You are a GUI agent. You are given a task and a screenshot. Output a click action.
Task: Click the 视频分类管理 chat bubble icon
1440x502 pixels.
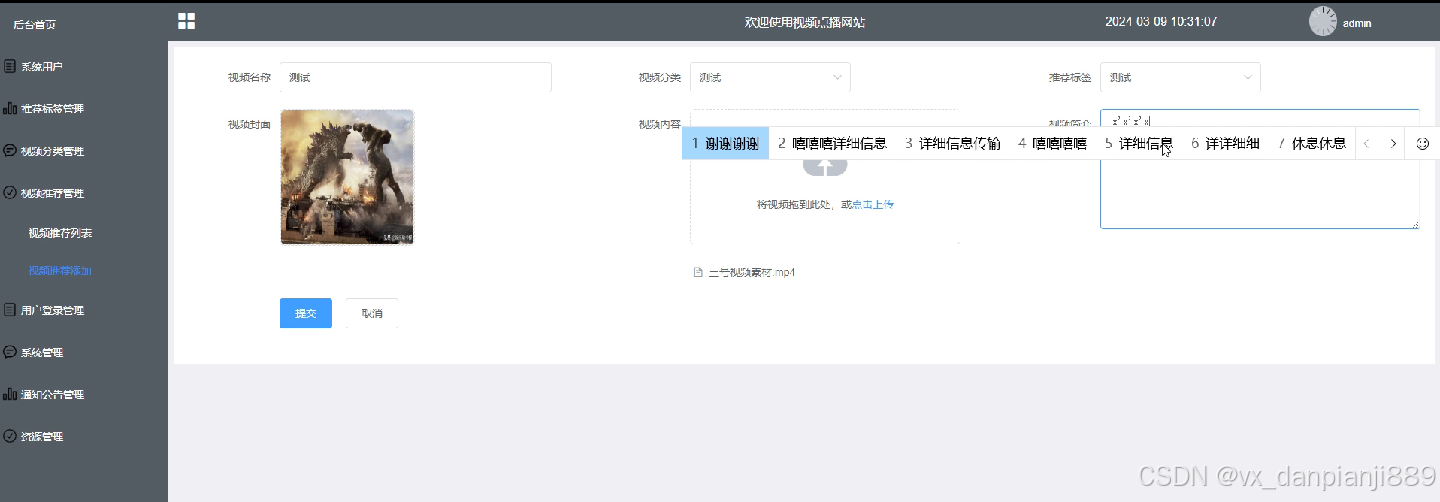(x=10, y=152)
